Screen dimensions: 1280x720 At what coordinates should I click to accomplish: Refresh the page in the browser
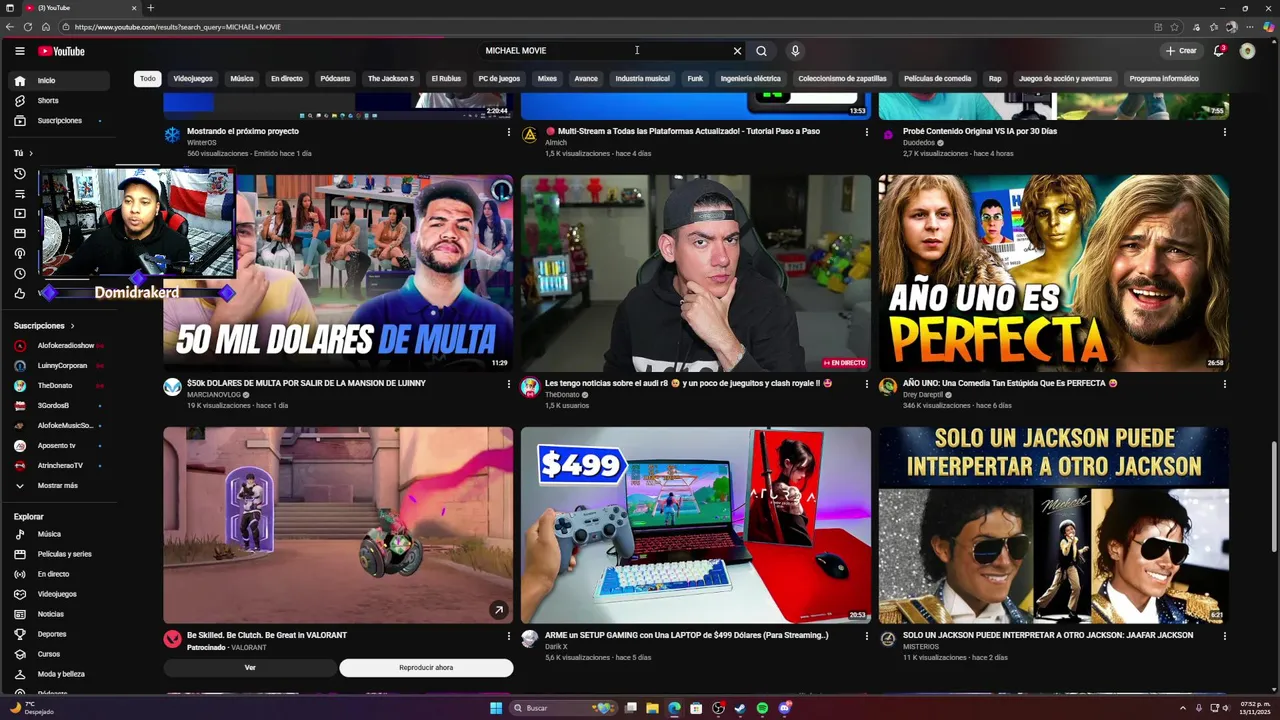[x=28, y=27]
